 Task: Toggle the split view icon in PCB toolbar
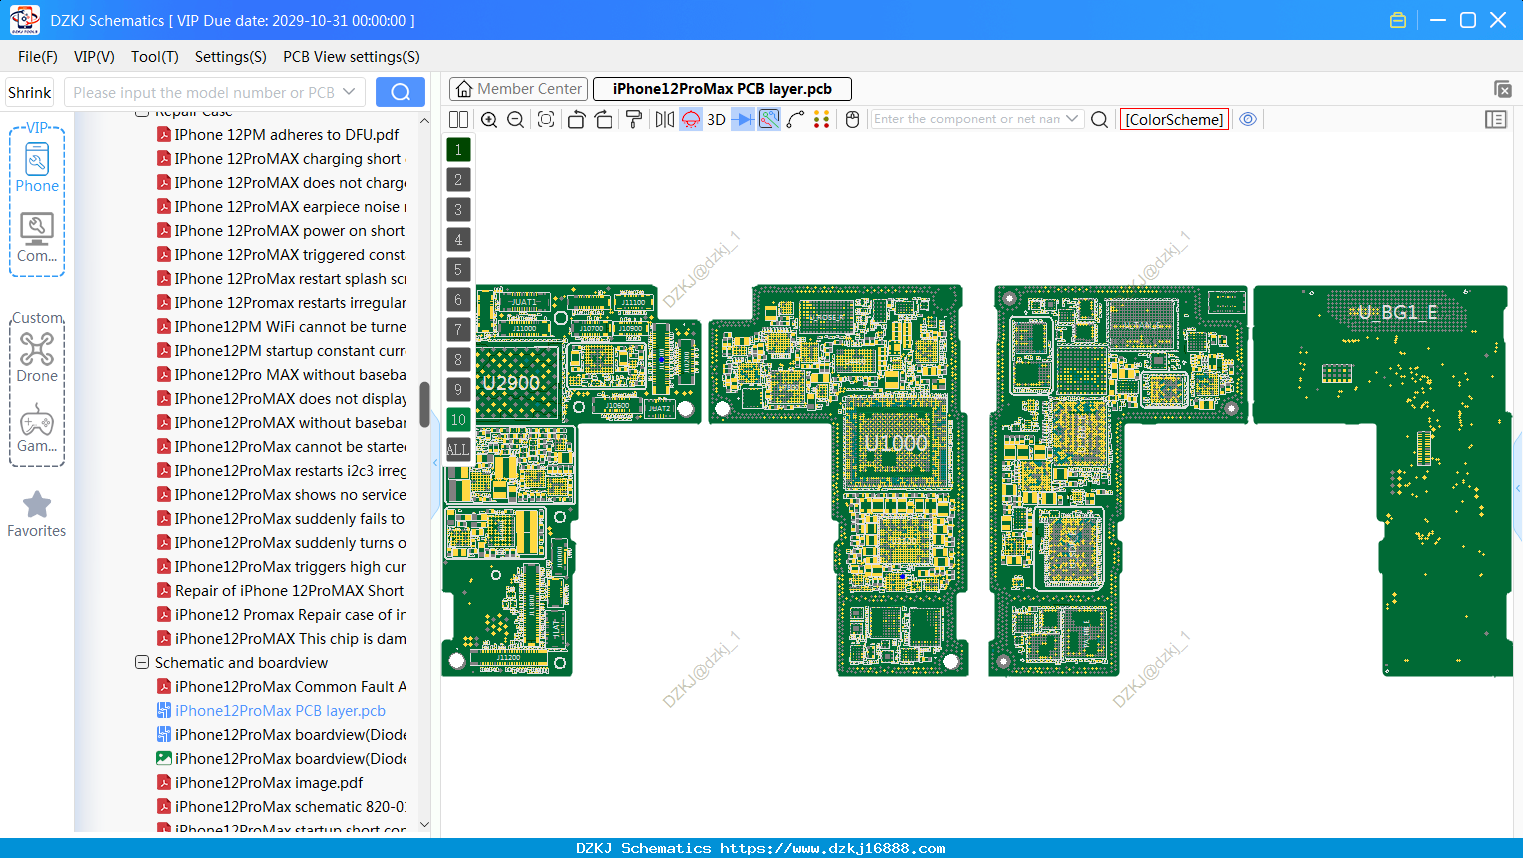pyautogui.click(x=458, y=119)
